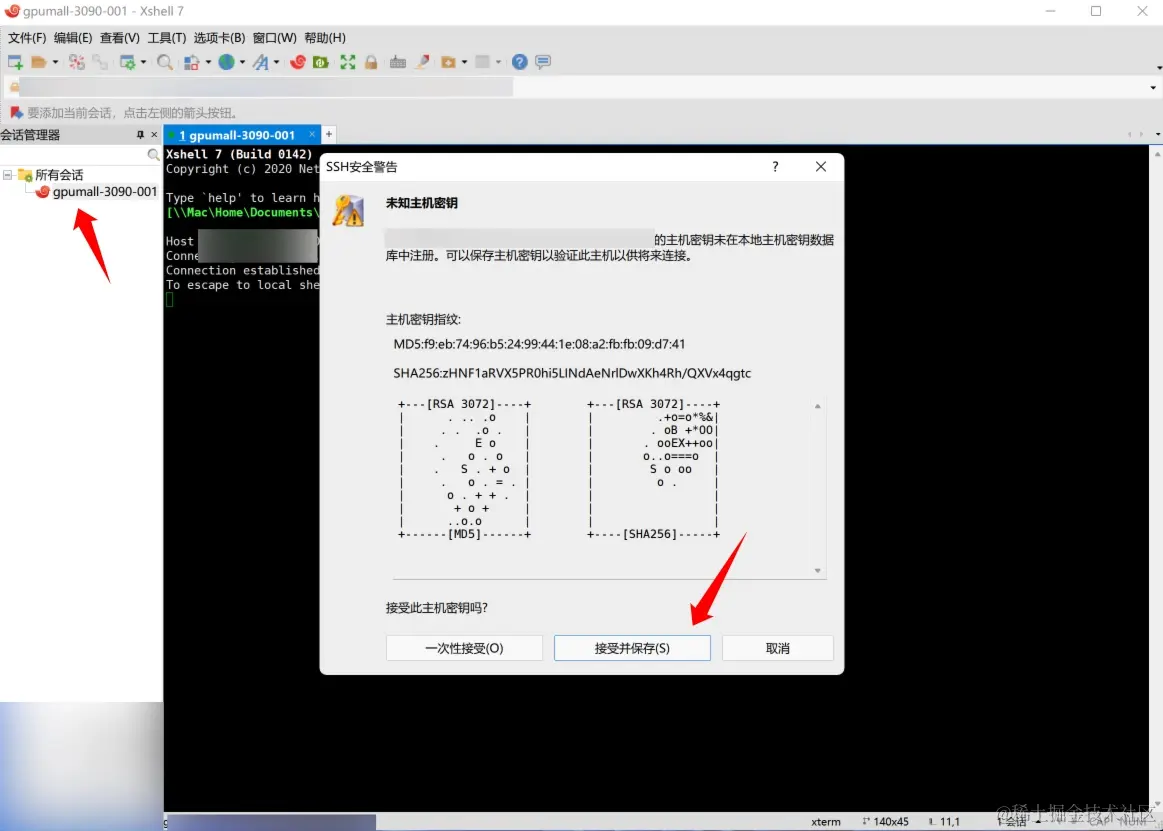
Task: Click the padlock lock-screen icon
Action: click(371, 62)
